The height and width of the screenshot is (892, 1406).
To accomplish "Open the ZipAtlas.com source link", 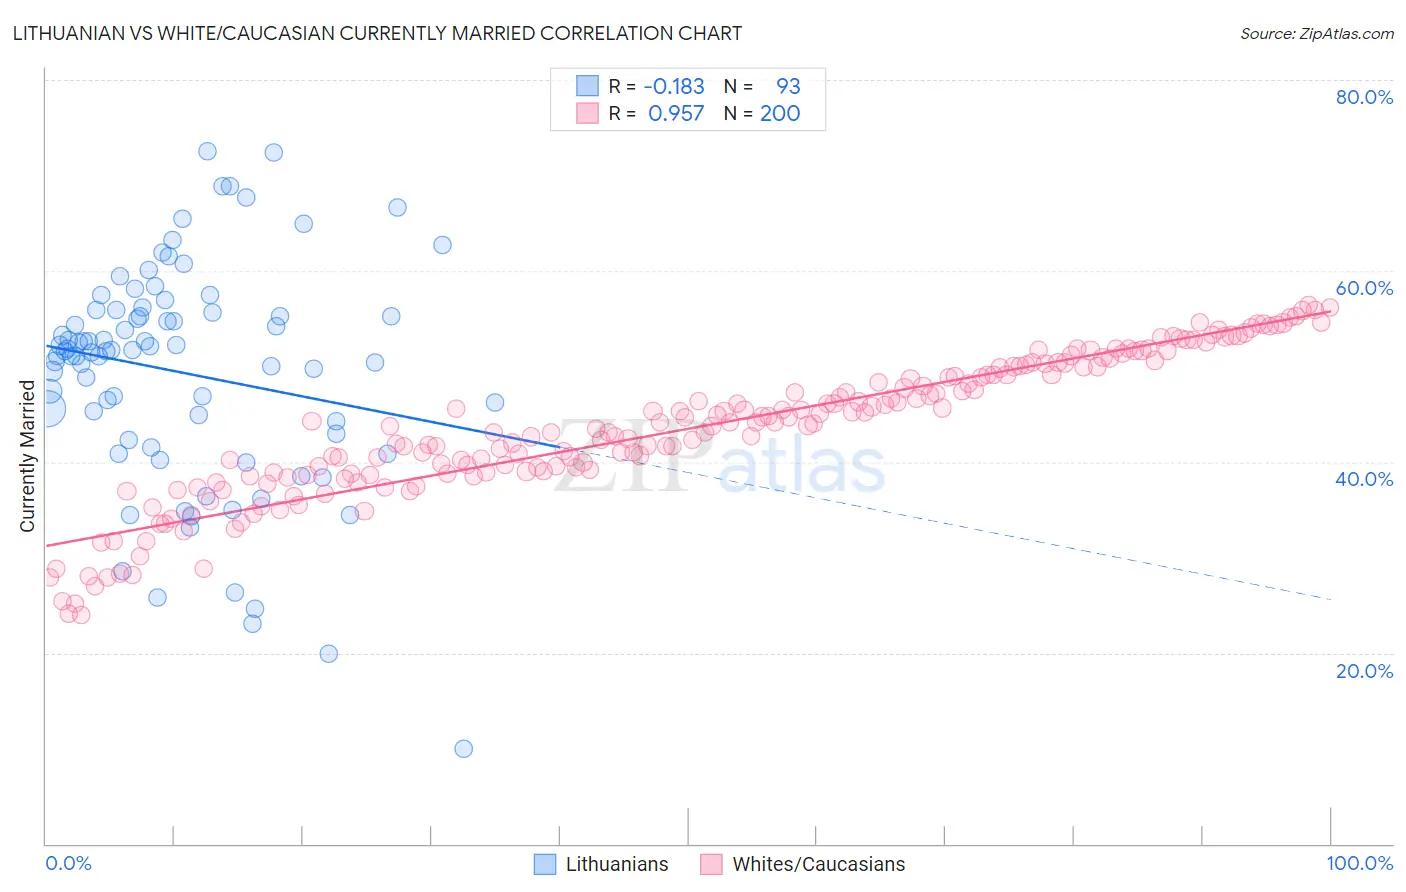I will click(1317, 33).
